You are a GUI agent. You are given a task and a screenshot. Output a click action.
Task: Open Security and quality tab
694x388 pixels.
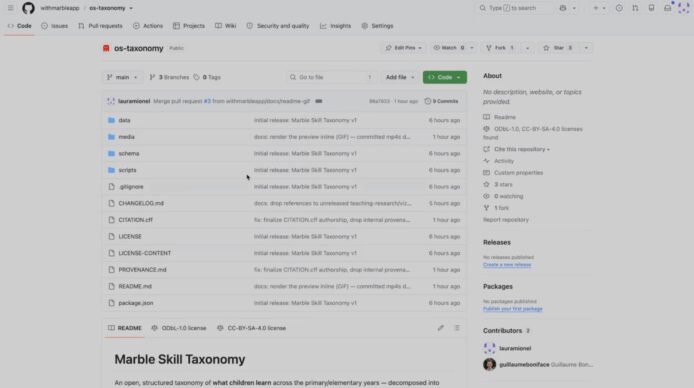click(x=278, y=26)
